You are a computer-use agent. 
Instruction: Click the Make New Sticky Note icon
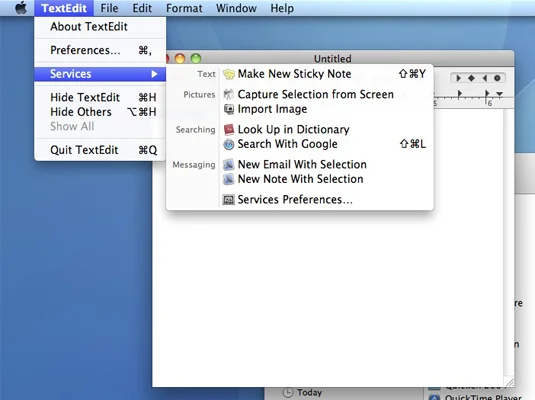tap(229, 74)
